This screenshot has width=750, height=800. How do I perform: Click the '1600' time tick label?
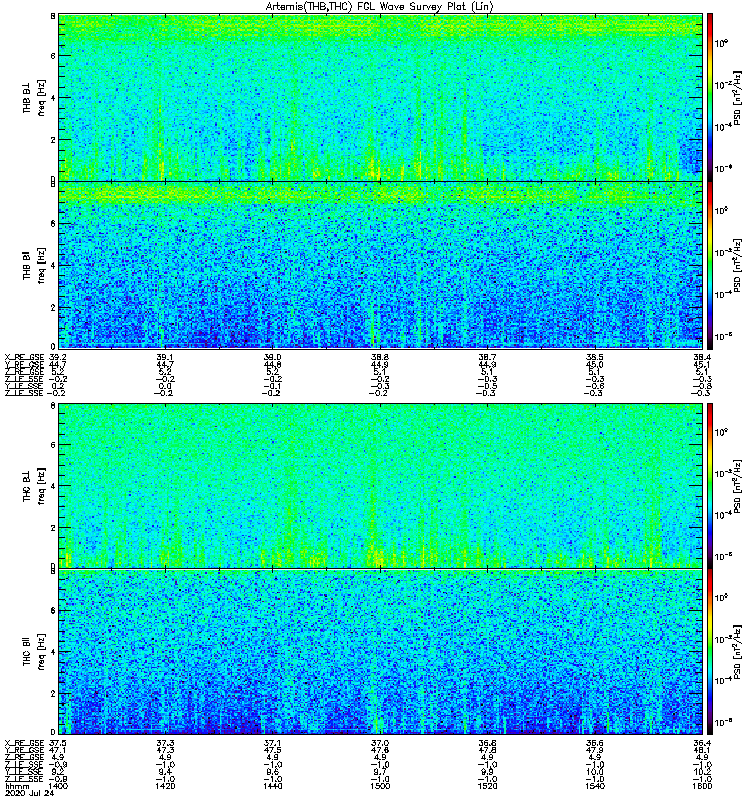coord(702,786)
